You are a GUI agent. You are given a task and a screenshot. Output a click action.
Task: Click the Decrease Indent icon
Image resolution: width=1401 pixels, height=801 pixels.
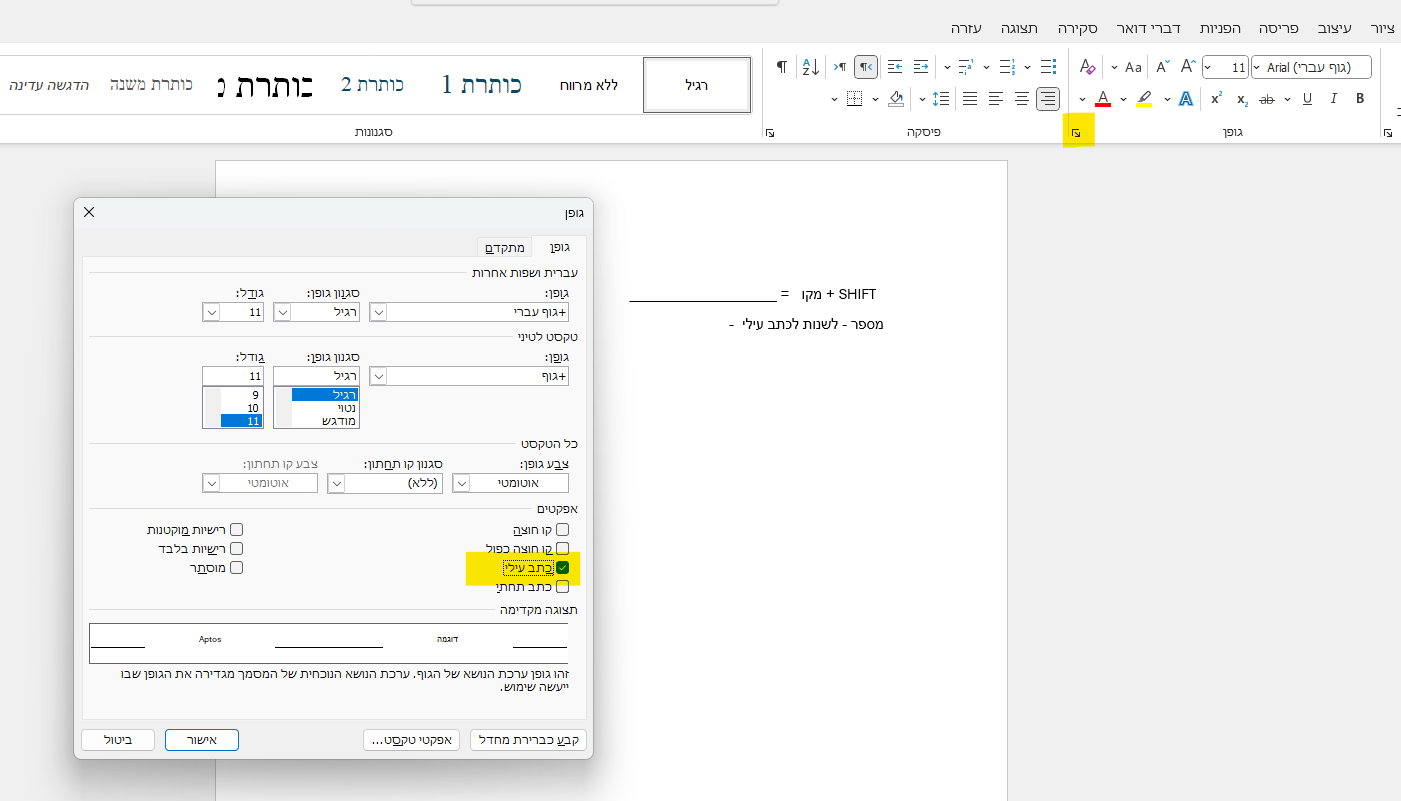coord(920,67)
